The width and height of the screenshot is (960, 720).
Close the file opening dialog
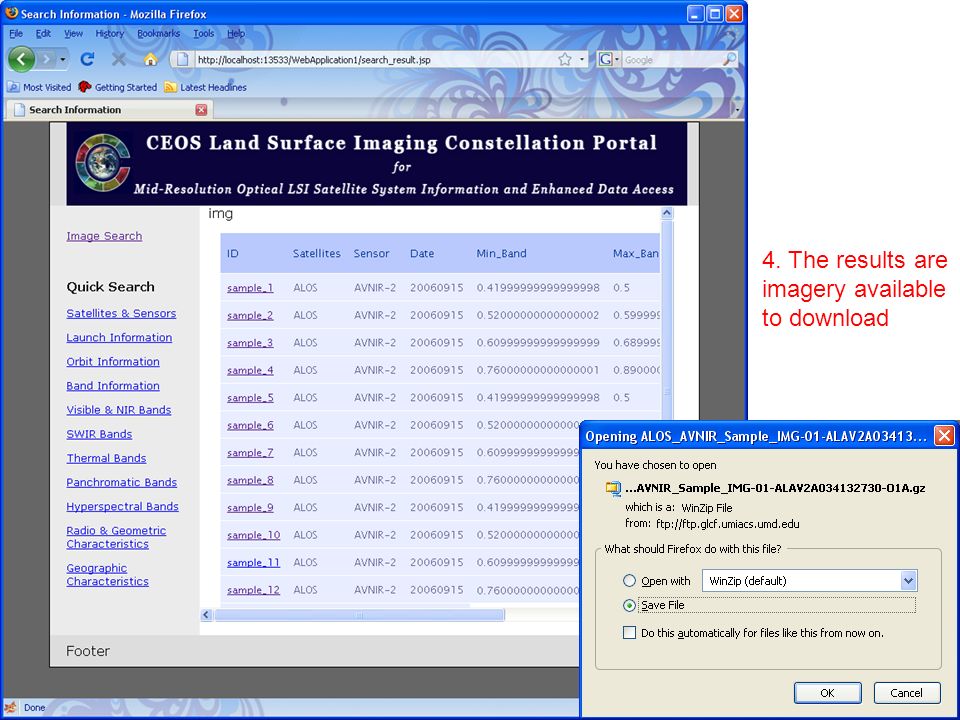[x=944, y=436]
